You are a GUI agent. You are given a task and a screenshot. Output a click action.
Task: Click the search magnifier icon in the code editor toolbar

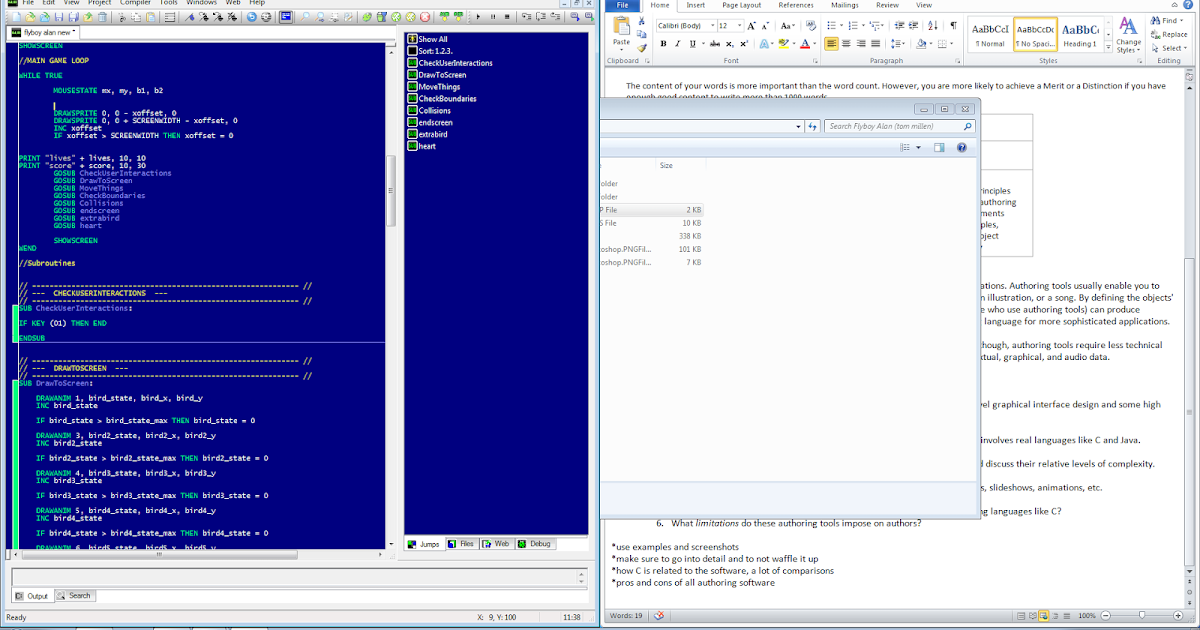click(304, 17)
